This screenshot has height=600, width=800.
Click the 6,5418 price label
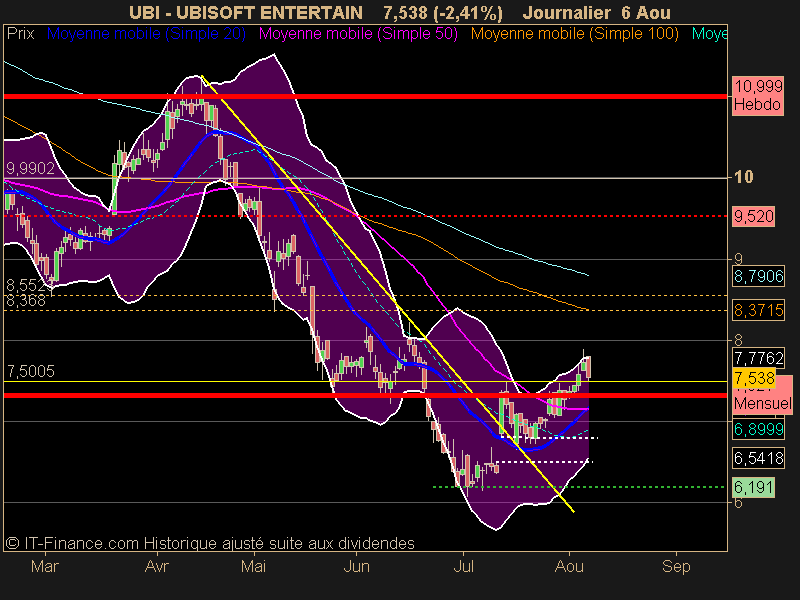click(758, 458)
